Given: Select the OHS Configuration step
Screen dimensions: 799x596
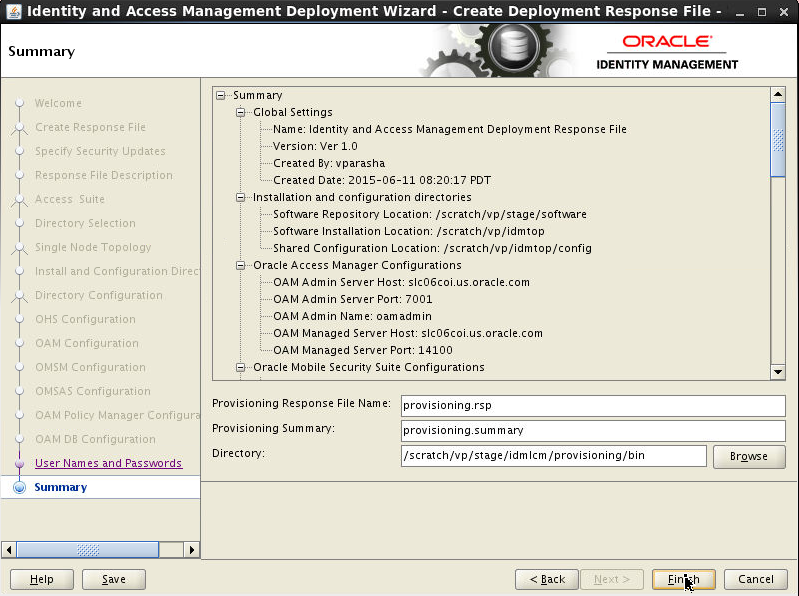Looking at the screenshot, I should click(85, 319).
